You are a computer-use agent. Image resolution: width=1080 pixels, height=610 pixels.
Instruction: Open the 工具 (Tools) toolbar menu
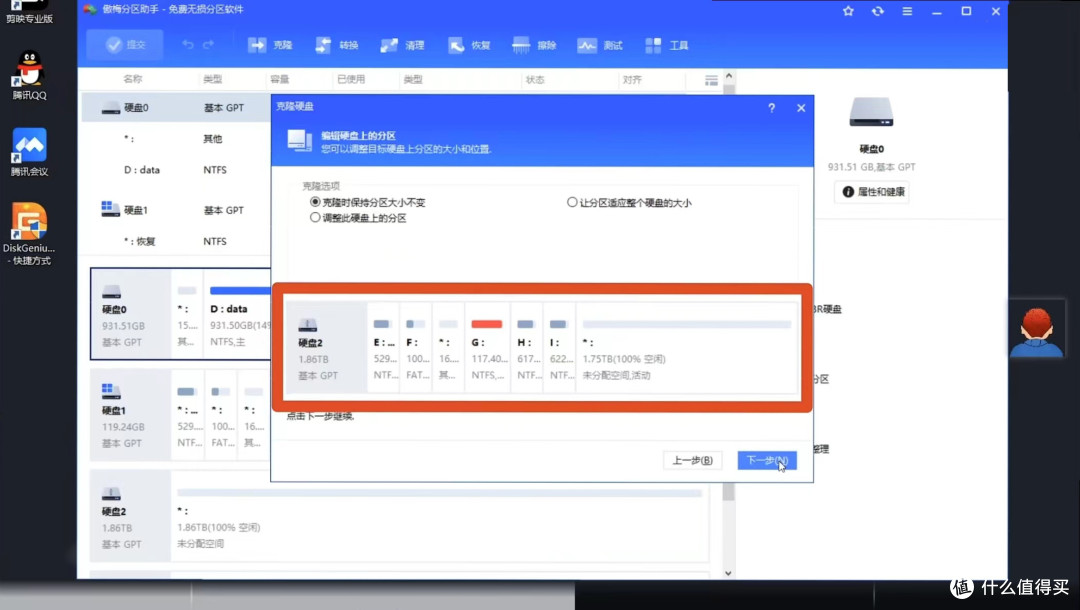pyautogui.click(x=667, y=45)
